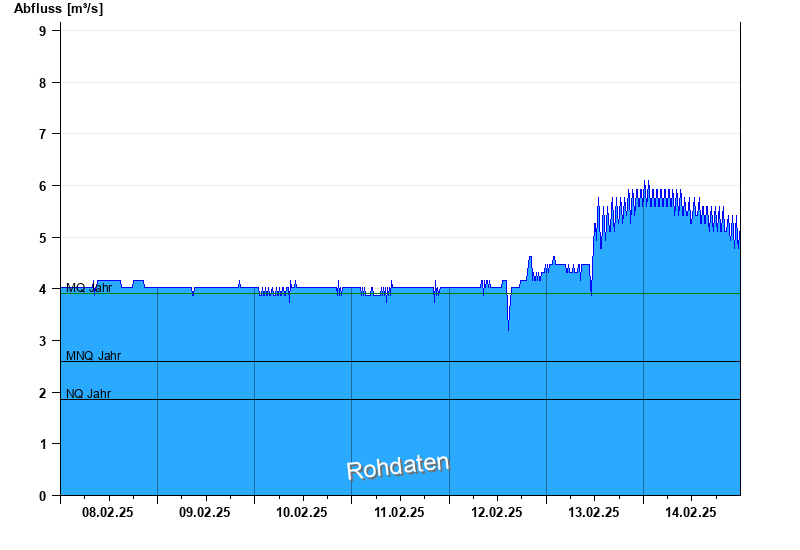Click the y-axis value 9
Image resolution: width=800 pixels, height=550 pixels.
tap(42, 31)
